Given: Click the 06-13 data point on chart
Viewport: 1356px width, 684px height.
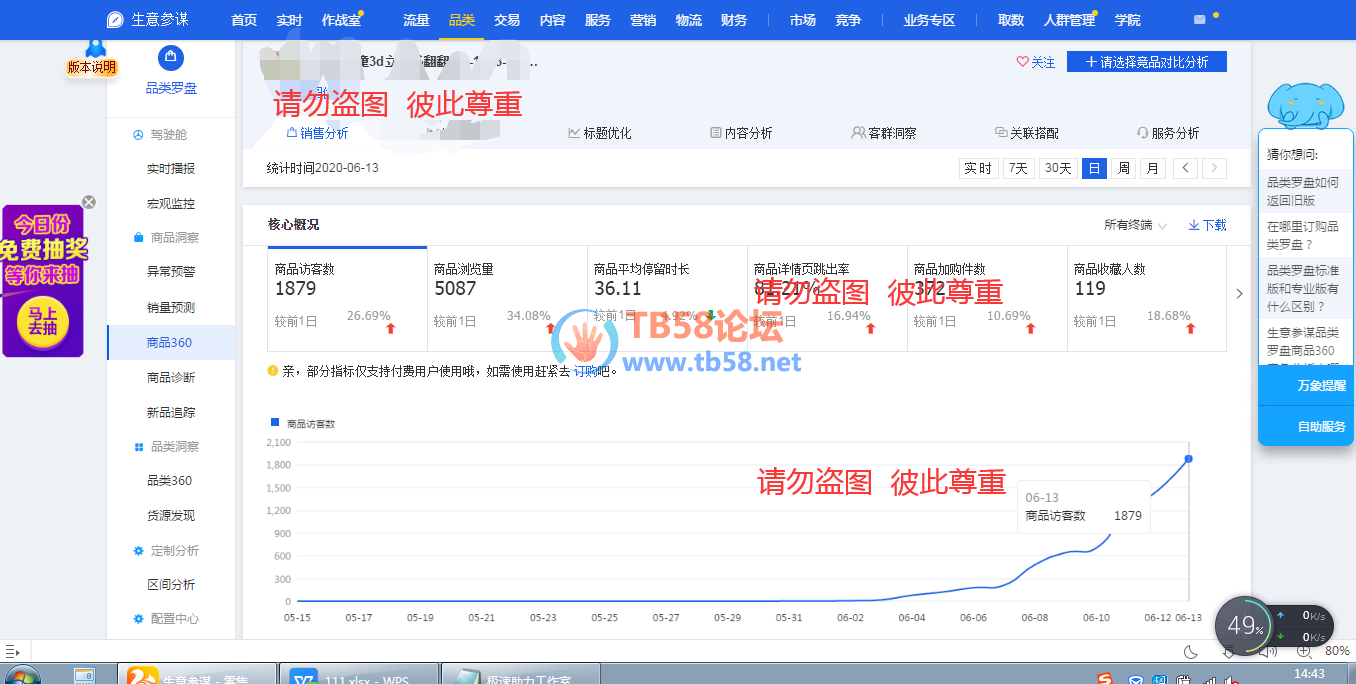Looking at the screenshot, I should [1188, 459].
